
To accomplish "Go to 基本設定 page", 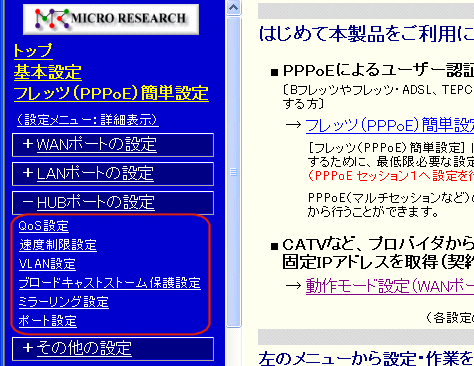I will point(47,72).
